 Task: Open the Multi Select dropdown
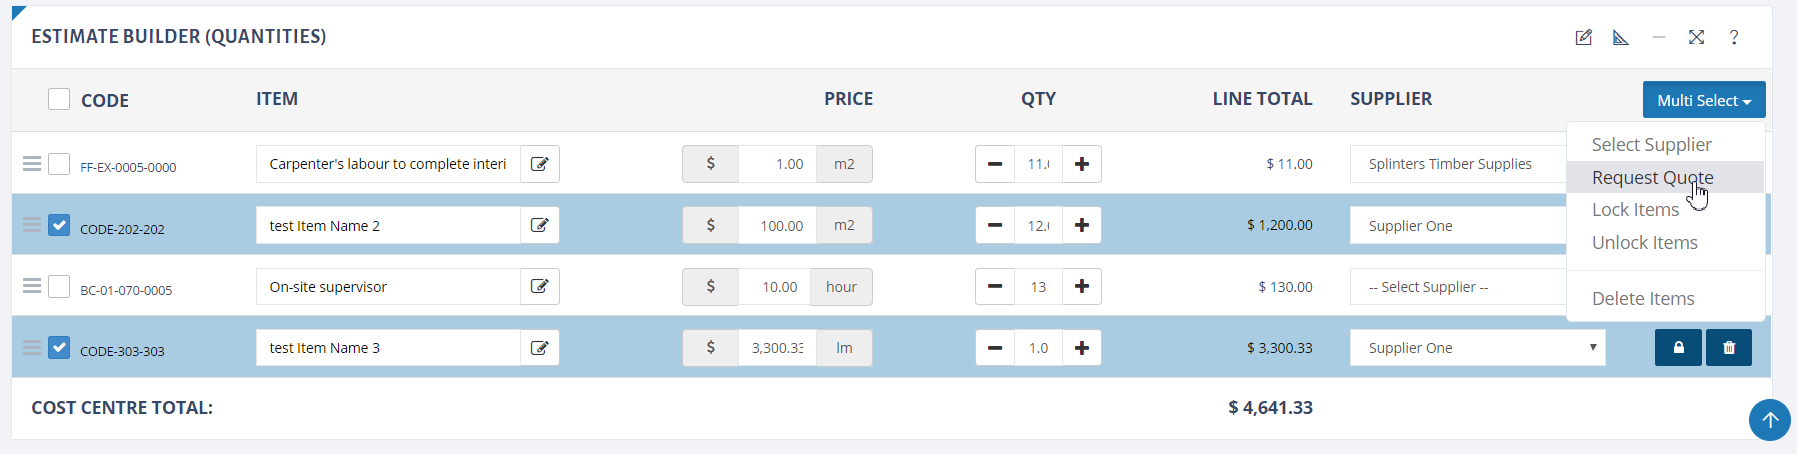pyautogui.click(x=1704, y=100)
